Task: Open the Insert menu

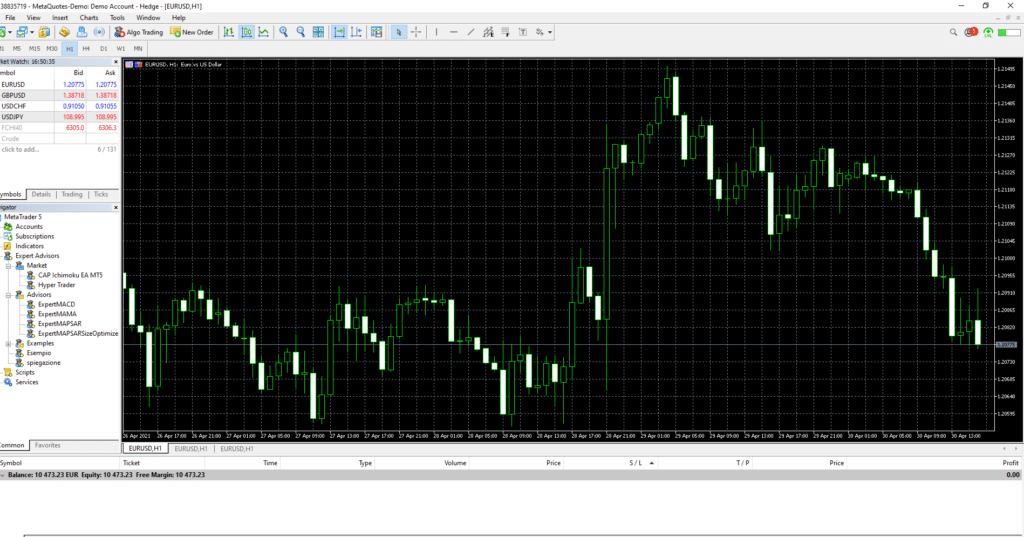Action: coord(60,18)
